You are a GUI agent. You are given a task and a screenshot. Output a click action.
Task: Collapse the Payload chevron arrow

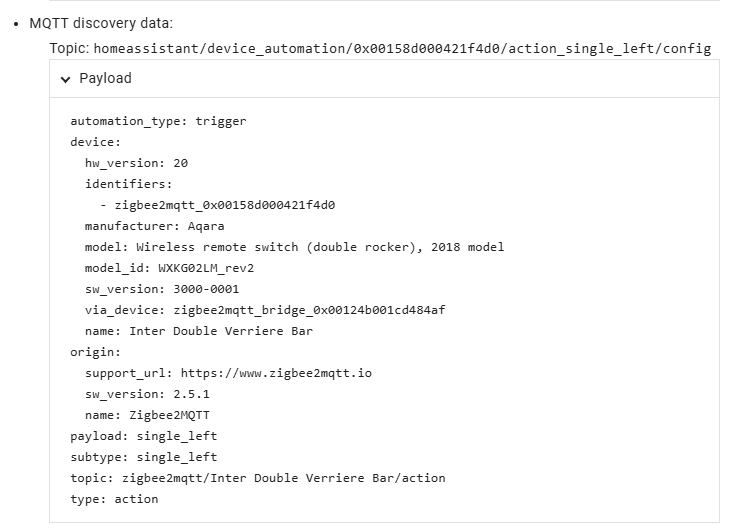[66, 79]
